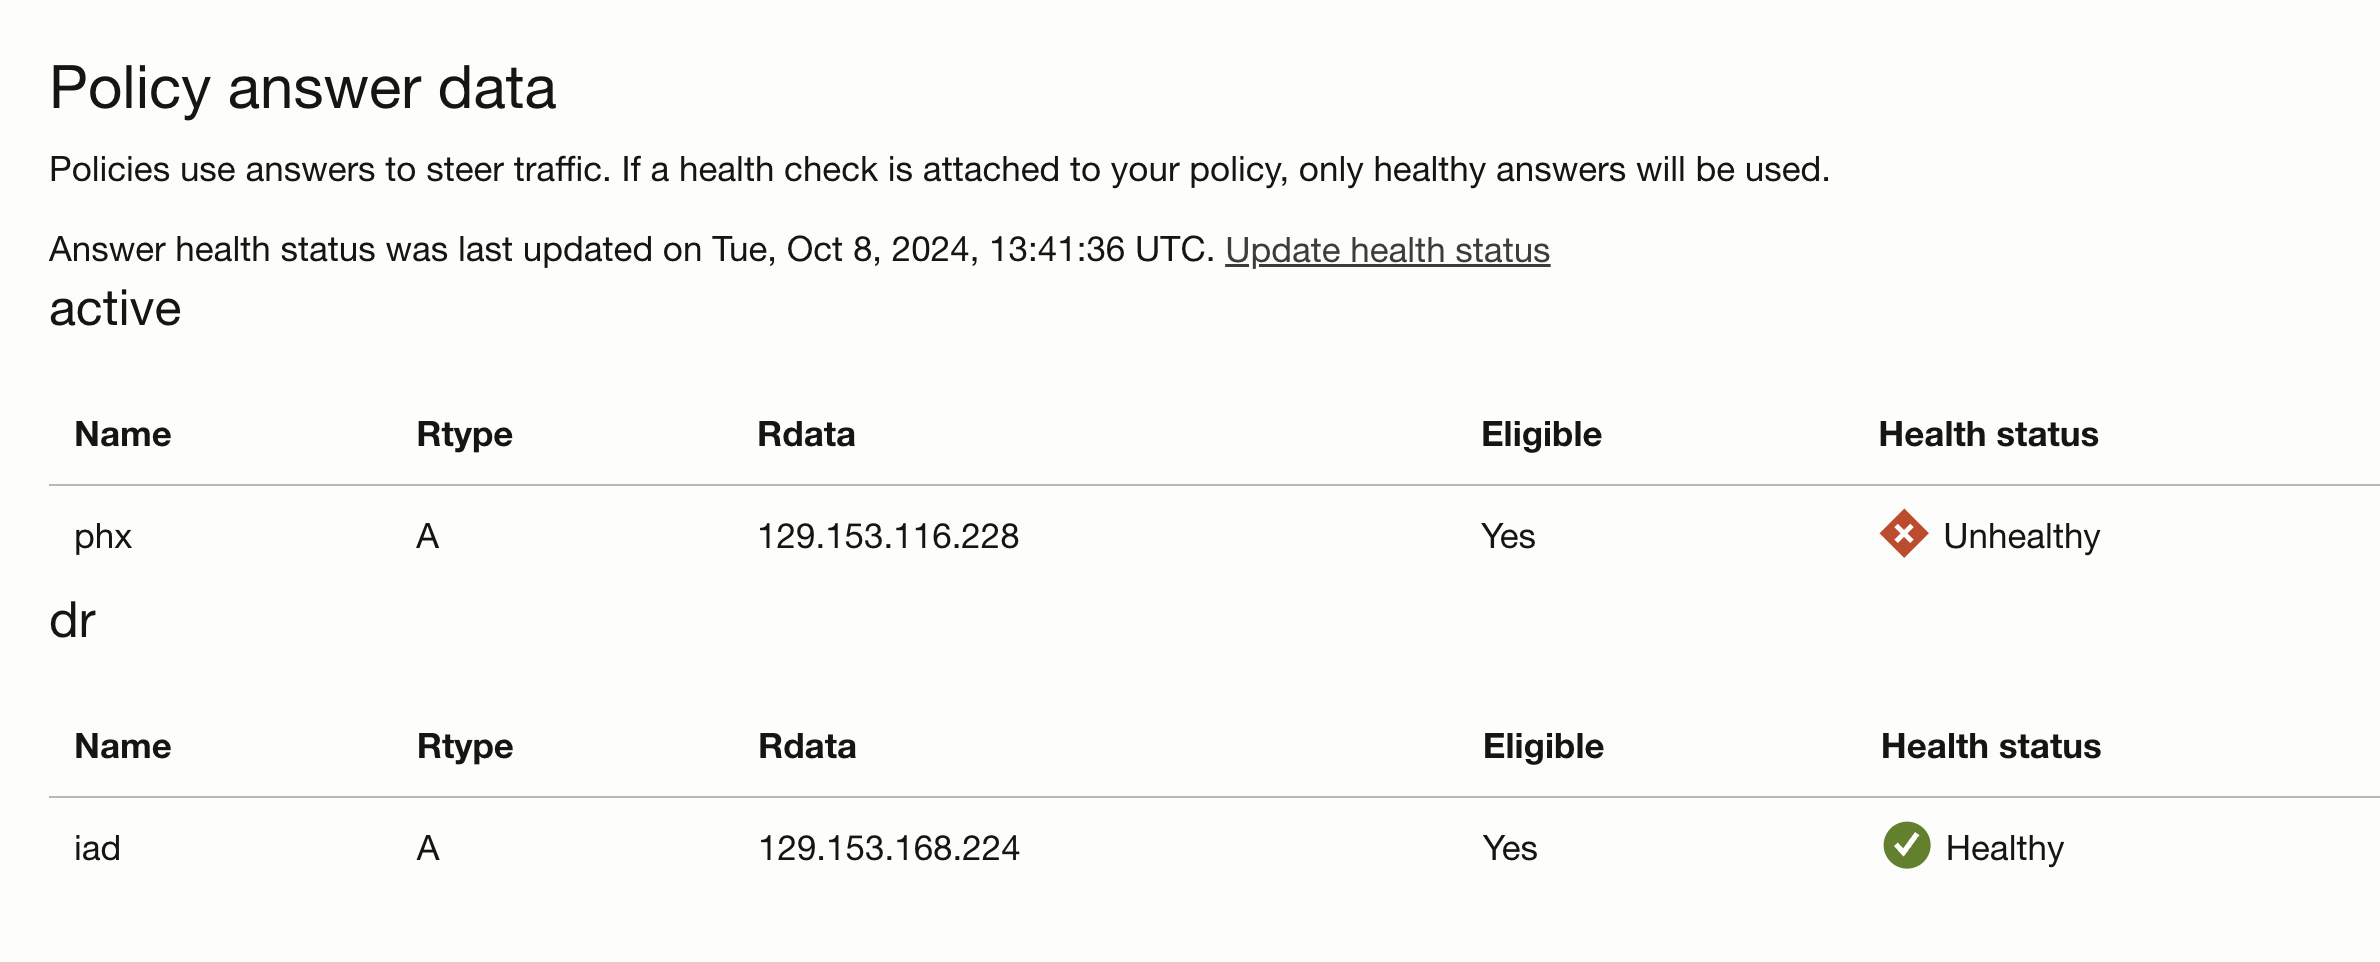2380x962 pixels.
Task: Click the Eligible Yes value for phx
Action: tap(1508, 537)
